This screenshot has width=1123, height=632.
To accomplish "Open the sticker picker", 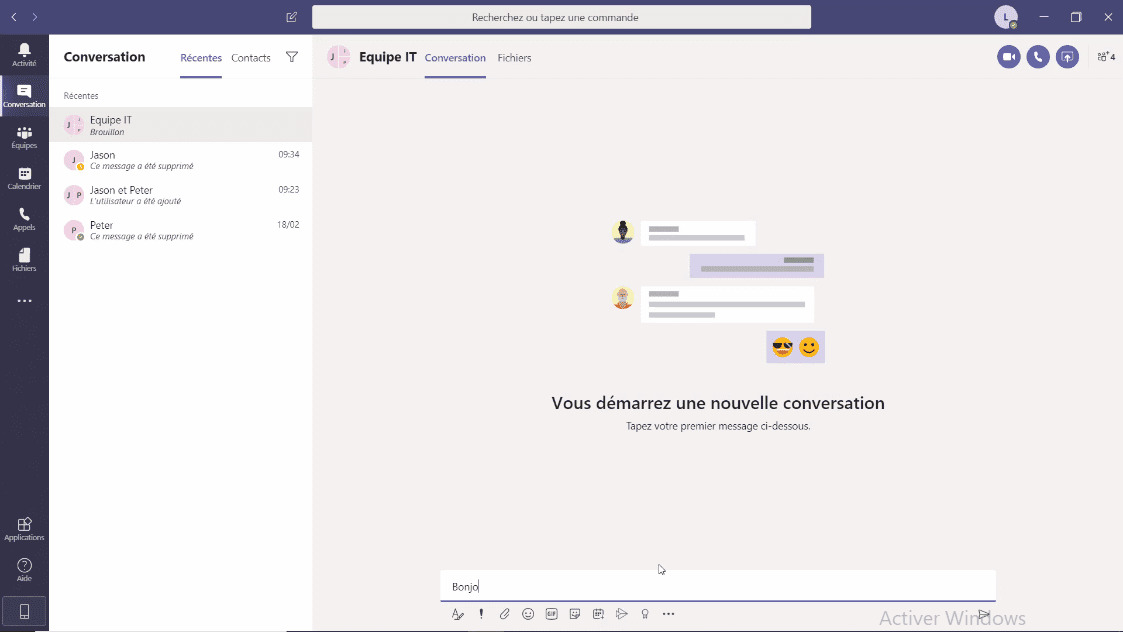I will (575, 614).
